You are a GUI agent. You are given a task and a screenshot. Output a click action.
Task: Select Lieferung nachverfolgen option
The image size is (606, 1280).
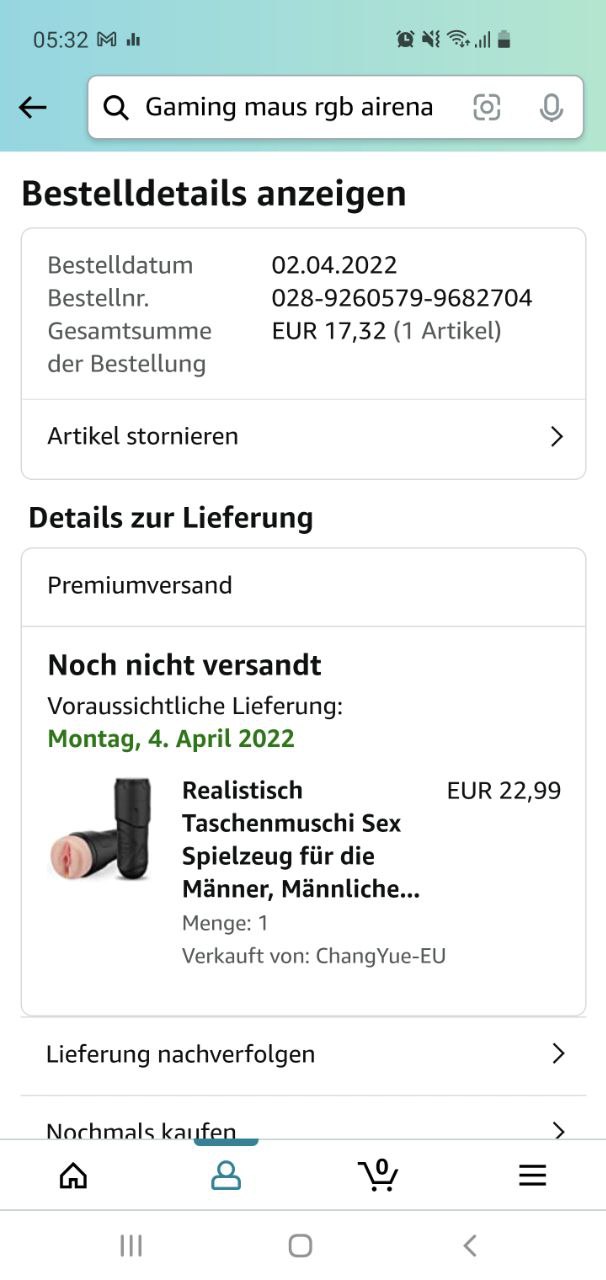(181, 1054)
